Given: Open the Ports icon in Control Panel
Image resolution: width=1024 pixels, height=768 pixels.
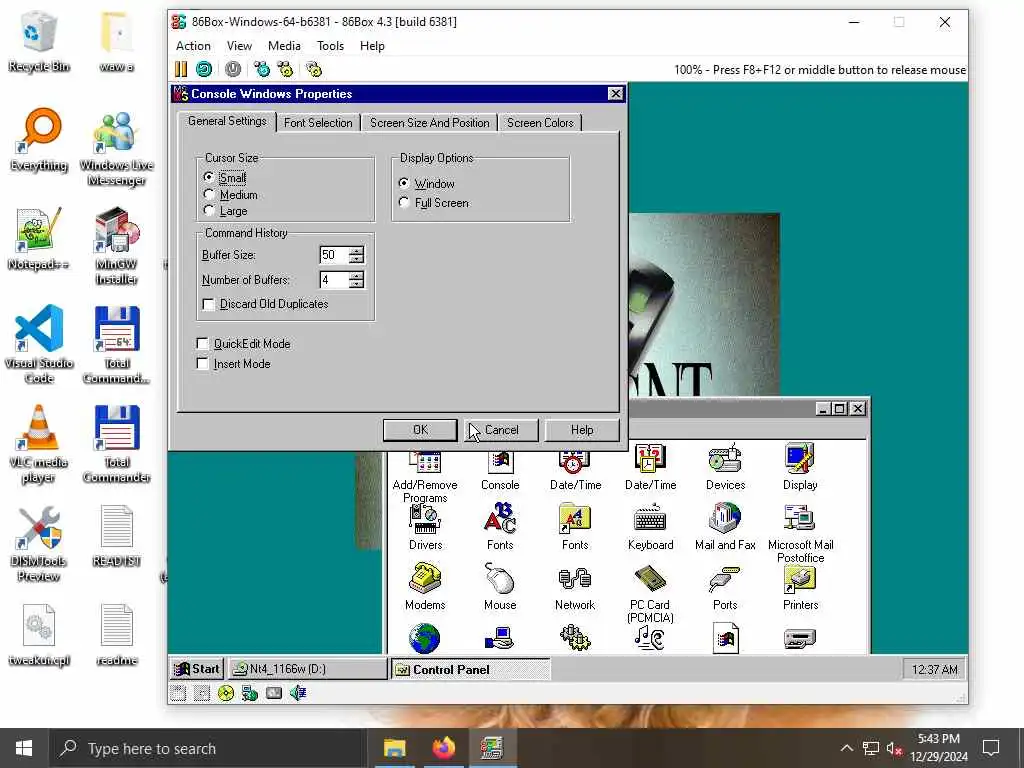Looking at the screenshot, I should (725, 587).
